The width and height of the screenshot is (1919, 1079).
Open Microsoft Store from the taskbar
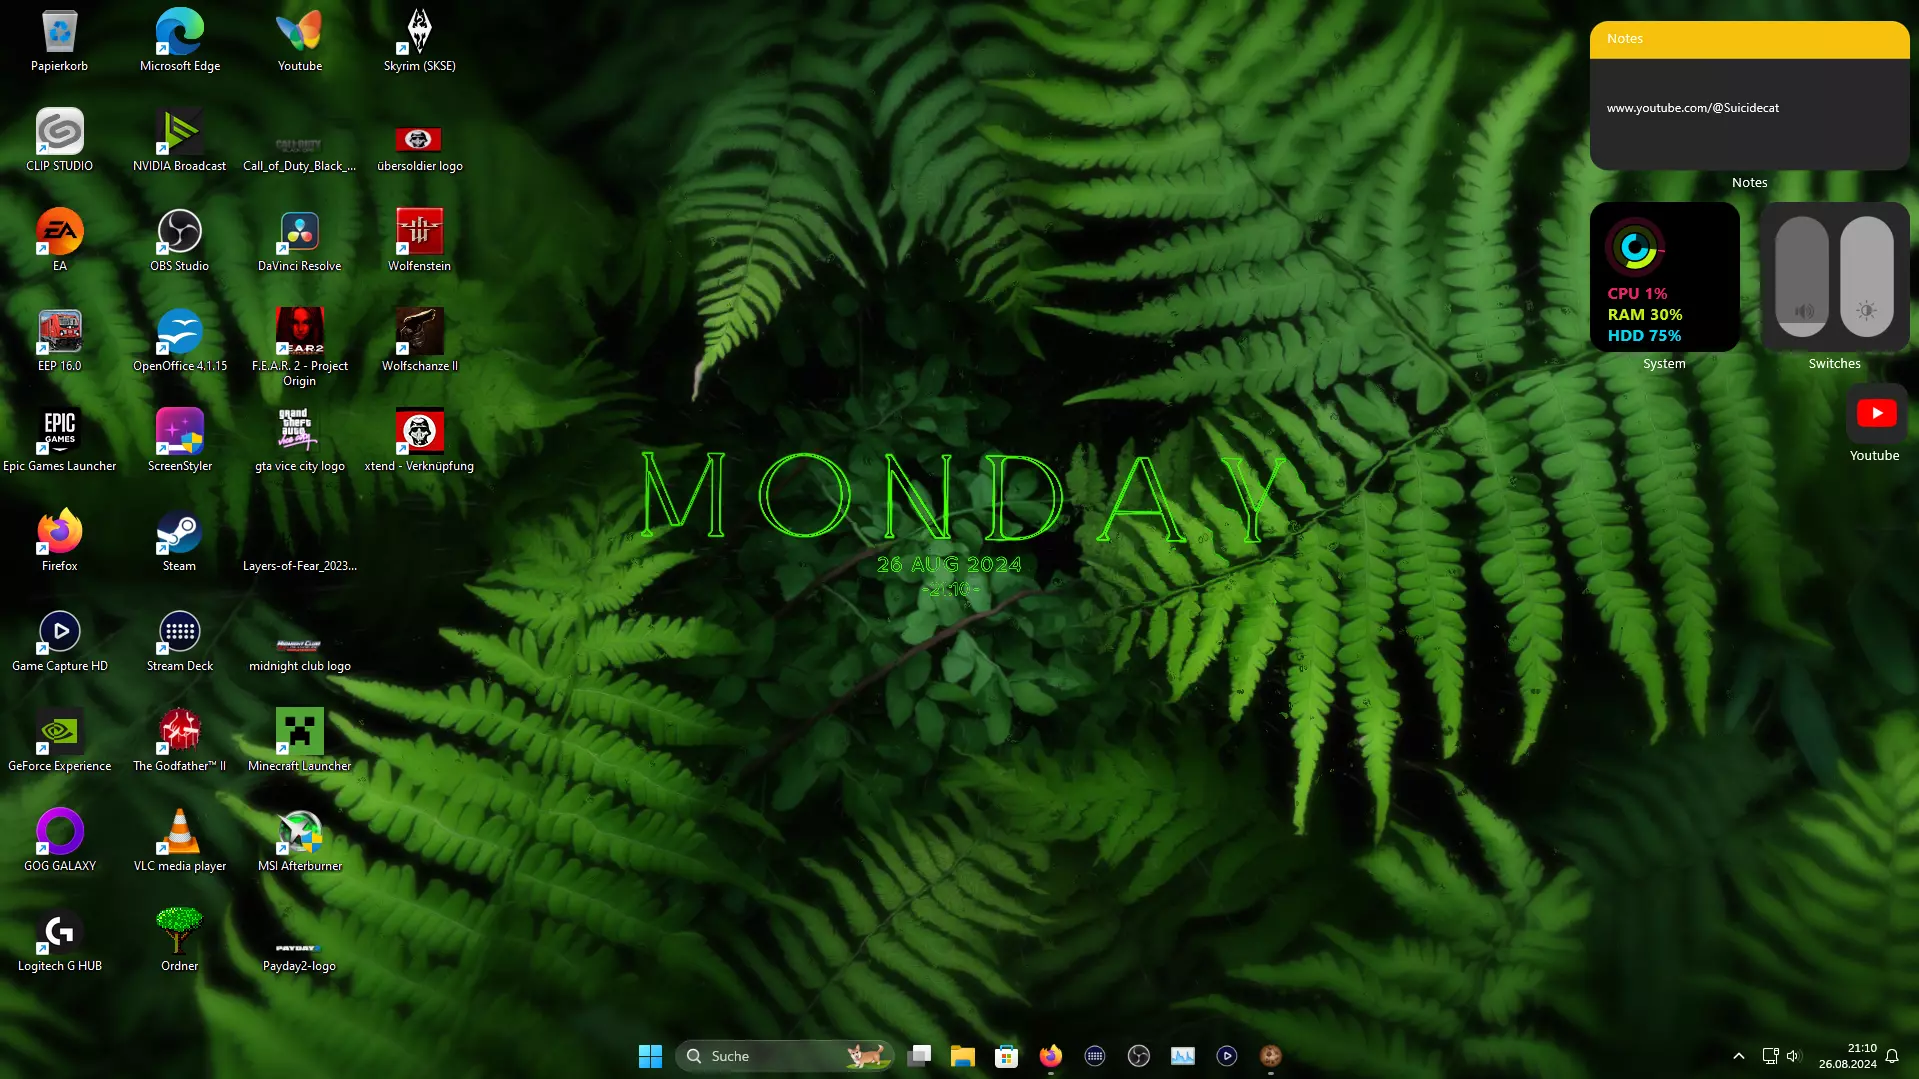tap(1007, 1056)
